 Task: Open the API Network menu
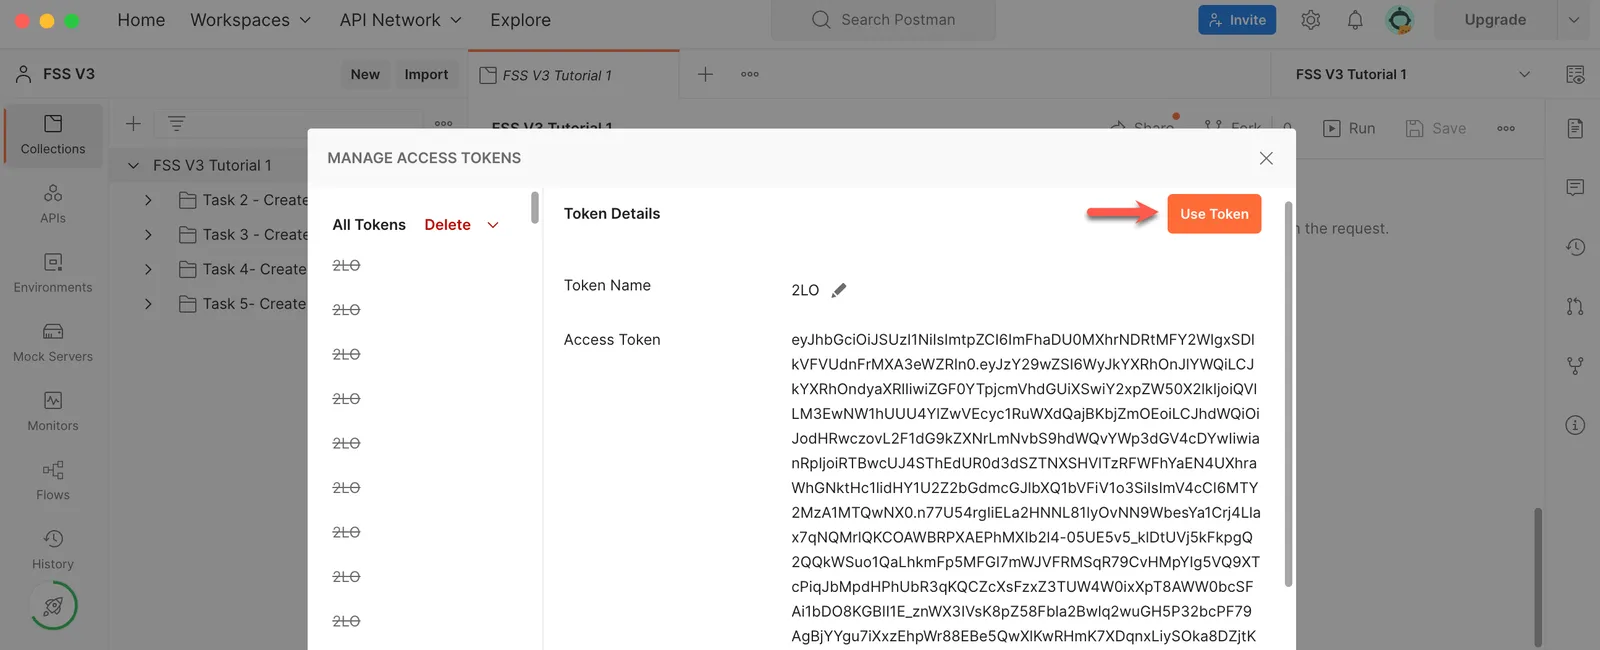pyautogui.click(x=400, y=20)
